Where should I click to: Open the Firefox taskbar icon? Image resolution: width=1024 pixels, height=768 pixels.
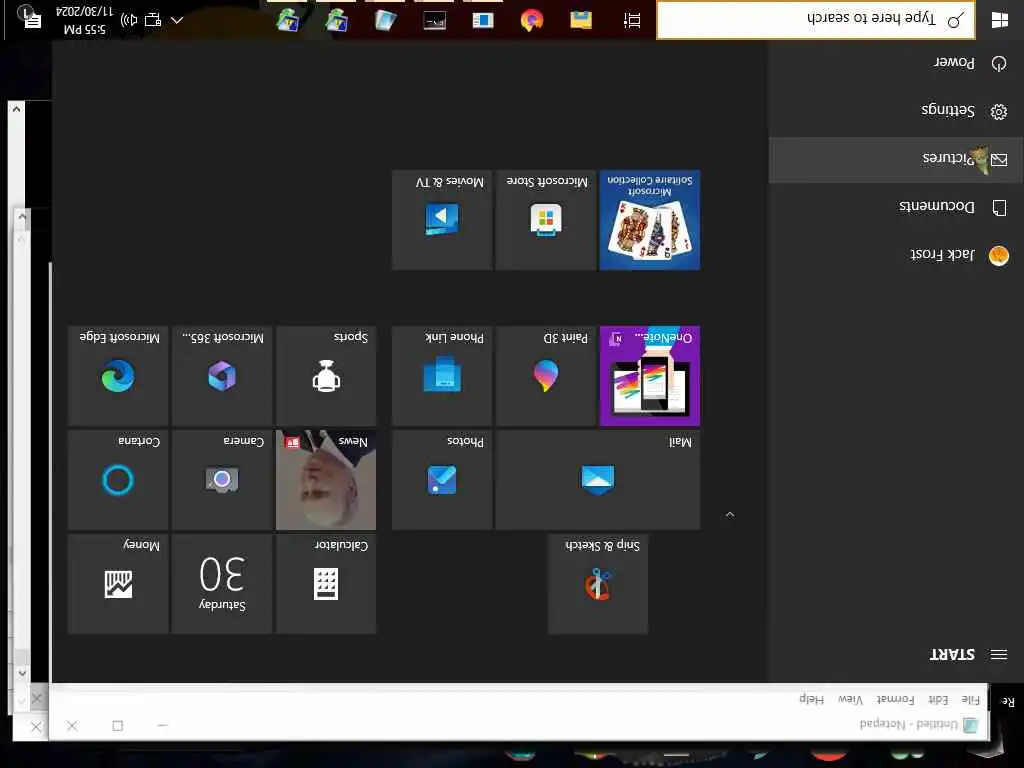click(532, 20)
